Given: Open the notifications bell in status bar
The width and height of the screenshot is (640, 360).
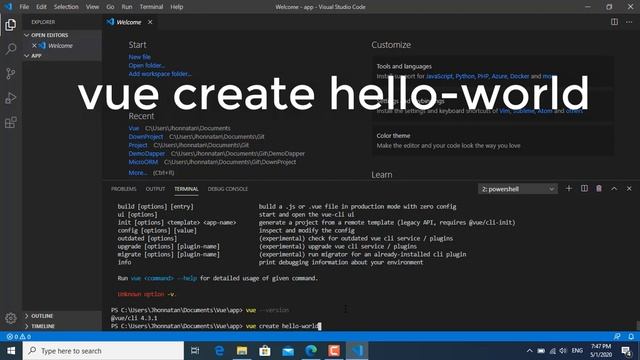Looking at the screenshot, I should [x=631, y=337].
